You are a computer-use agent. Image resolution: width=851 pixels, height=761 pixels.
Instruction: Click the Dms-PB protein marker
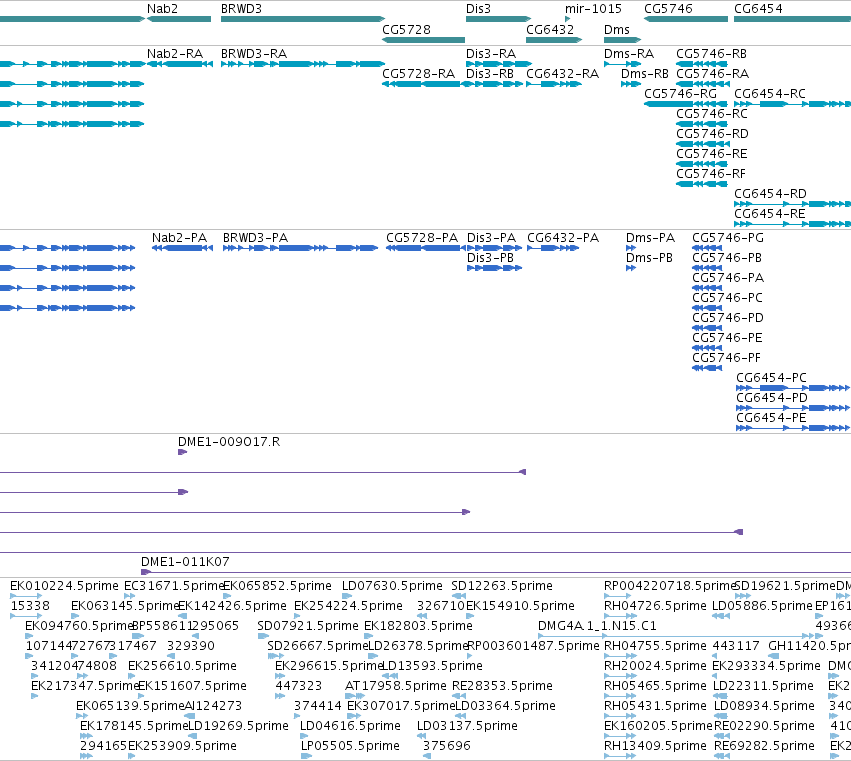[x=631, y=268]
